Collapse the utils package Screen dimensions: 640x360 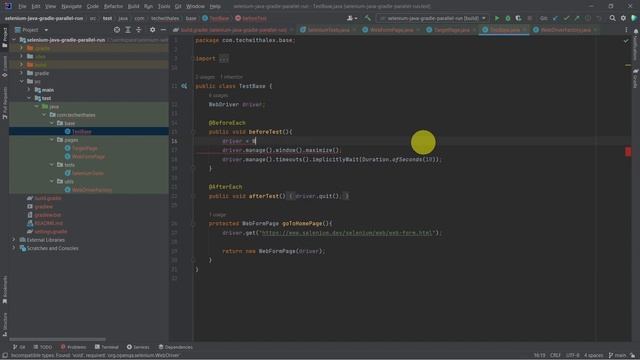click(51, 181)
